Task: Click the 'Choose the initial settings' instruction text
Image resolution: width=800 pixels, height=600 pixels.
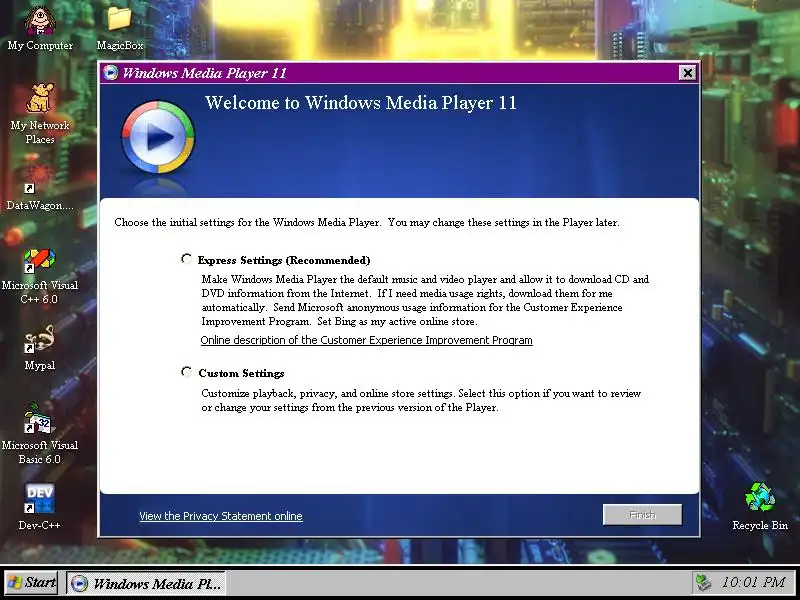Action: (x=367, y=222)
